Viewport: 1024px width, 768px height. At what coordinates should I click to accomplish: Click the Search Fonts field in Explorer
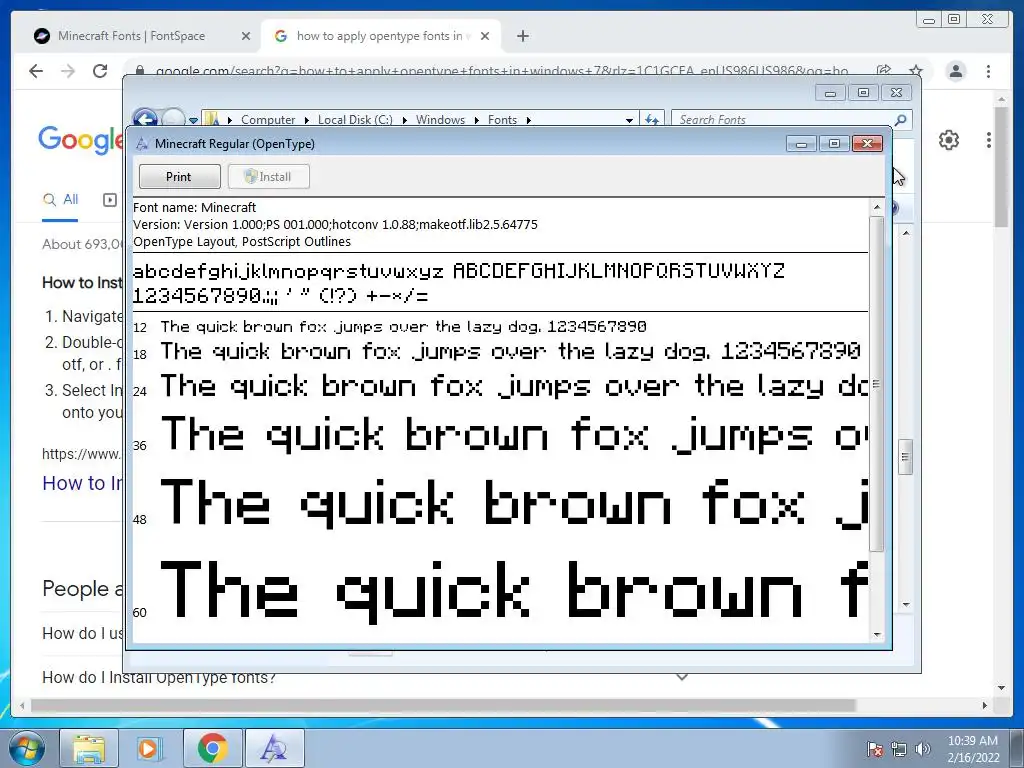pyautogui.click(x=782, y=120)
